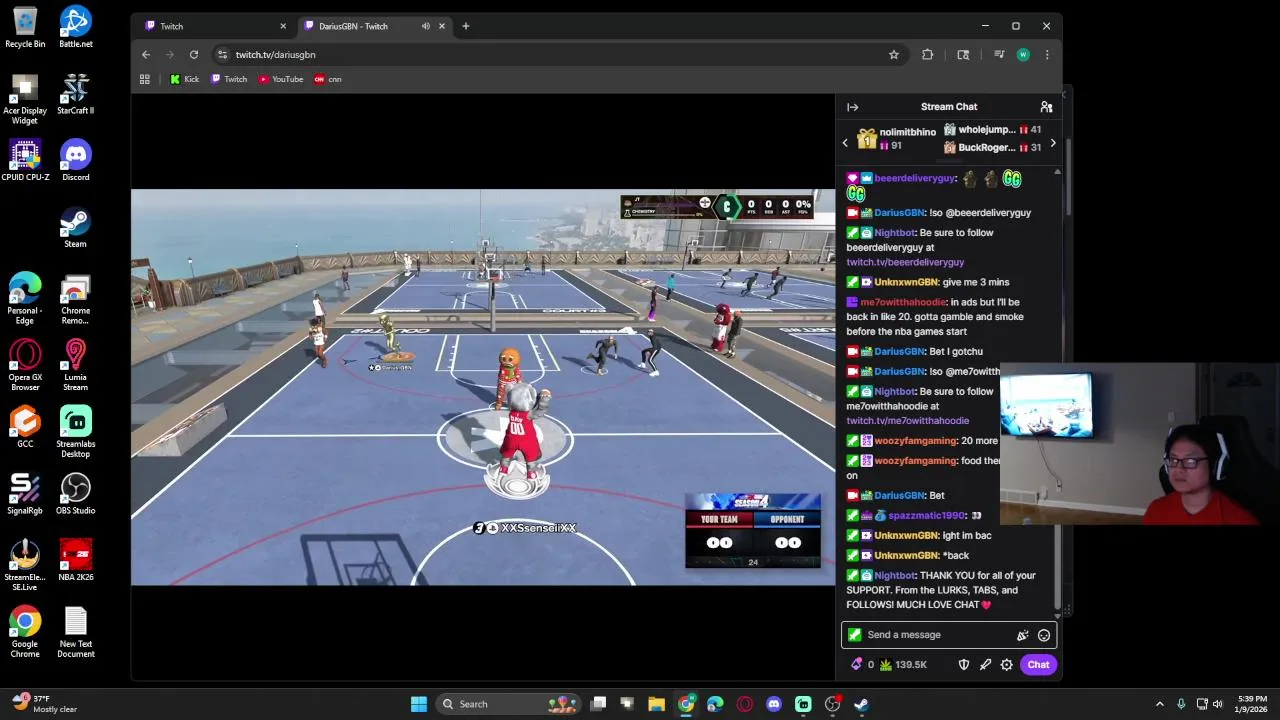Screen dimensions: 1280x720
Task: Open the emote picker in chat
Action: coord(1044,635)
